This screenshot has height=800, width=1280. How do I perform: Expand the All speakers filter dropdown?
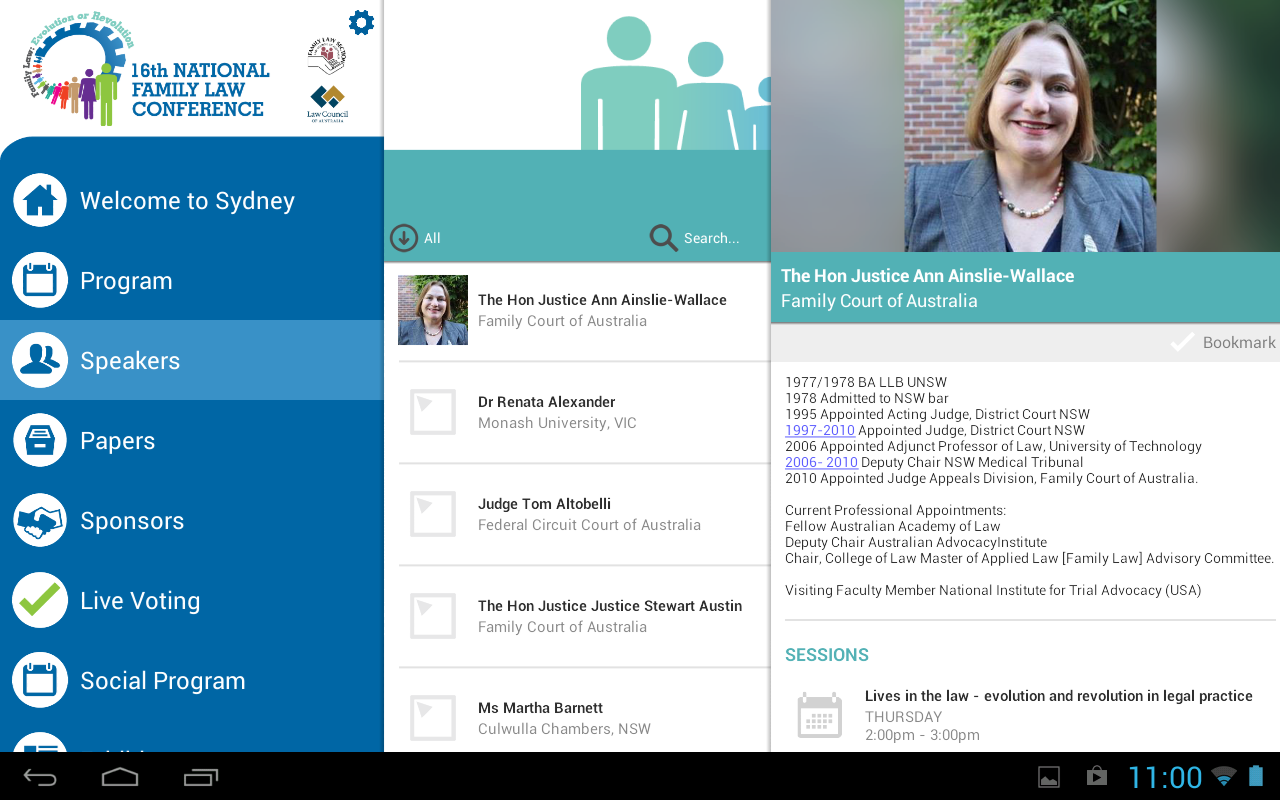(416, 238)
